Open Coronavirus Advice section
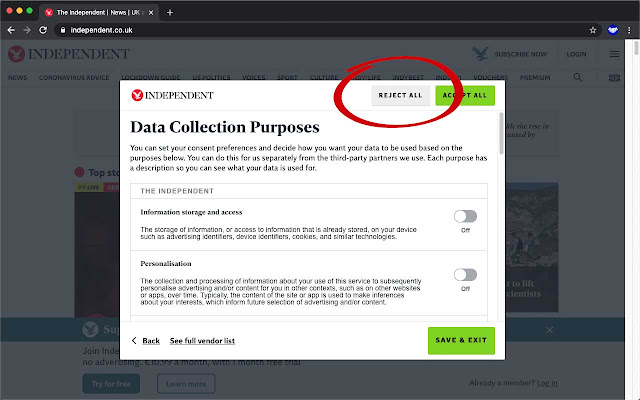 tap(74, 78)
